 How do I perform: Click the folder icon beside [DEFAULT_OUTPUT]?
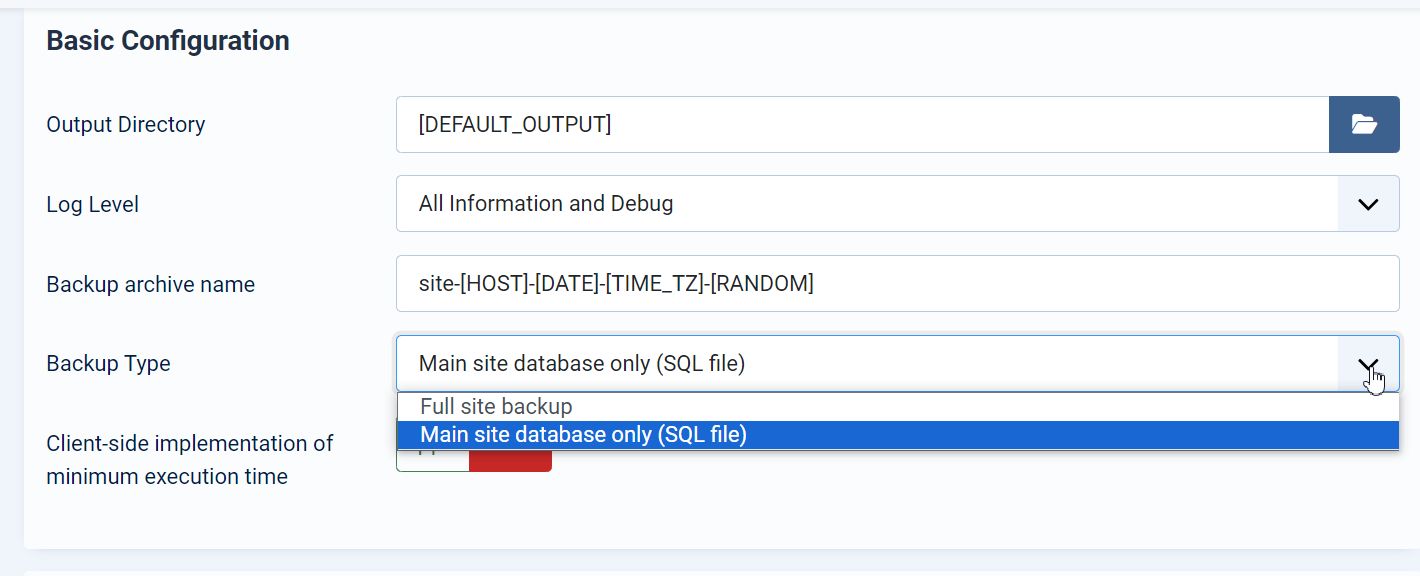[x=1364, y=124]
